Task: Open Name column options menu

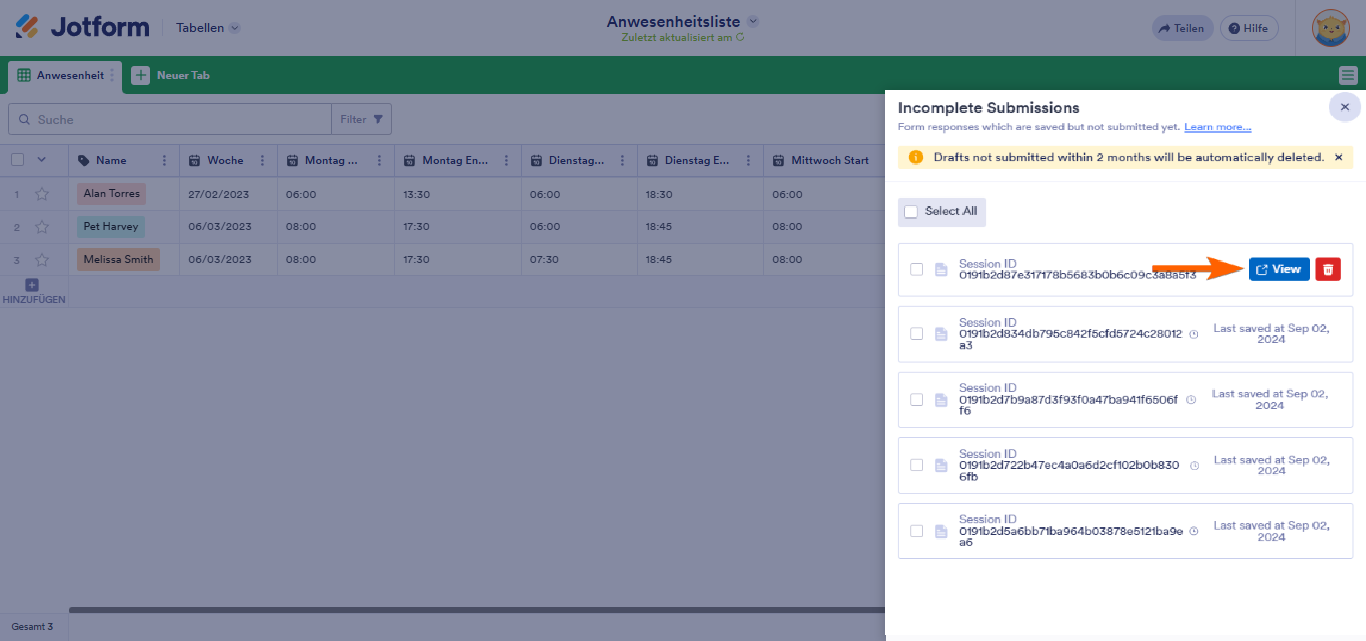Action: [x=165, y=161]
